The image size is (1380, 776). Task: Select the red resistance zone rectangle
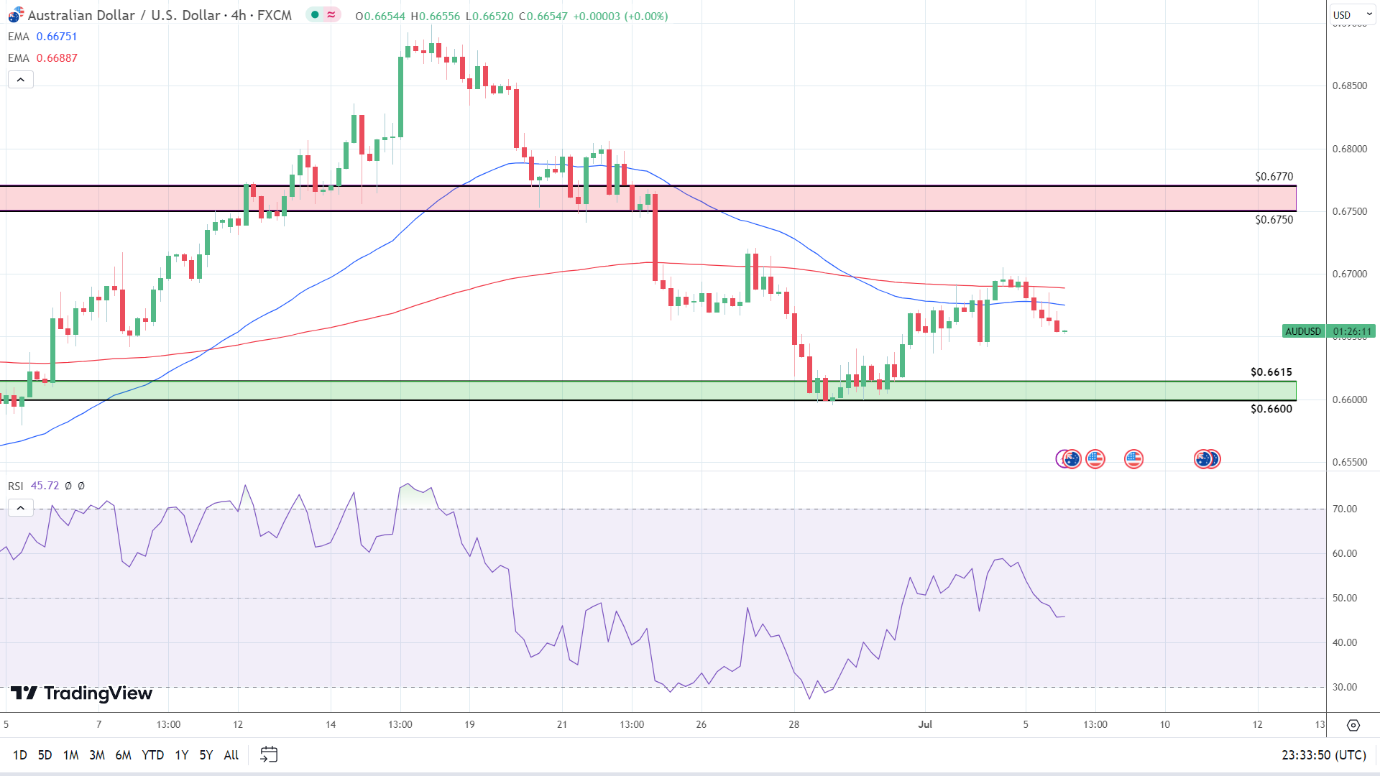(x=648, y=198)
